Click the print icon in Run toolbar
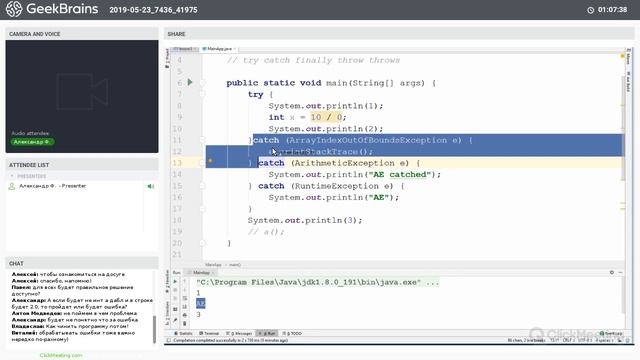 [184, 315]
